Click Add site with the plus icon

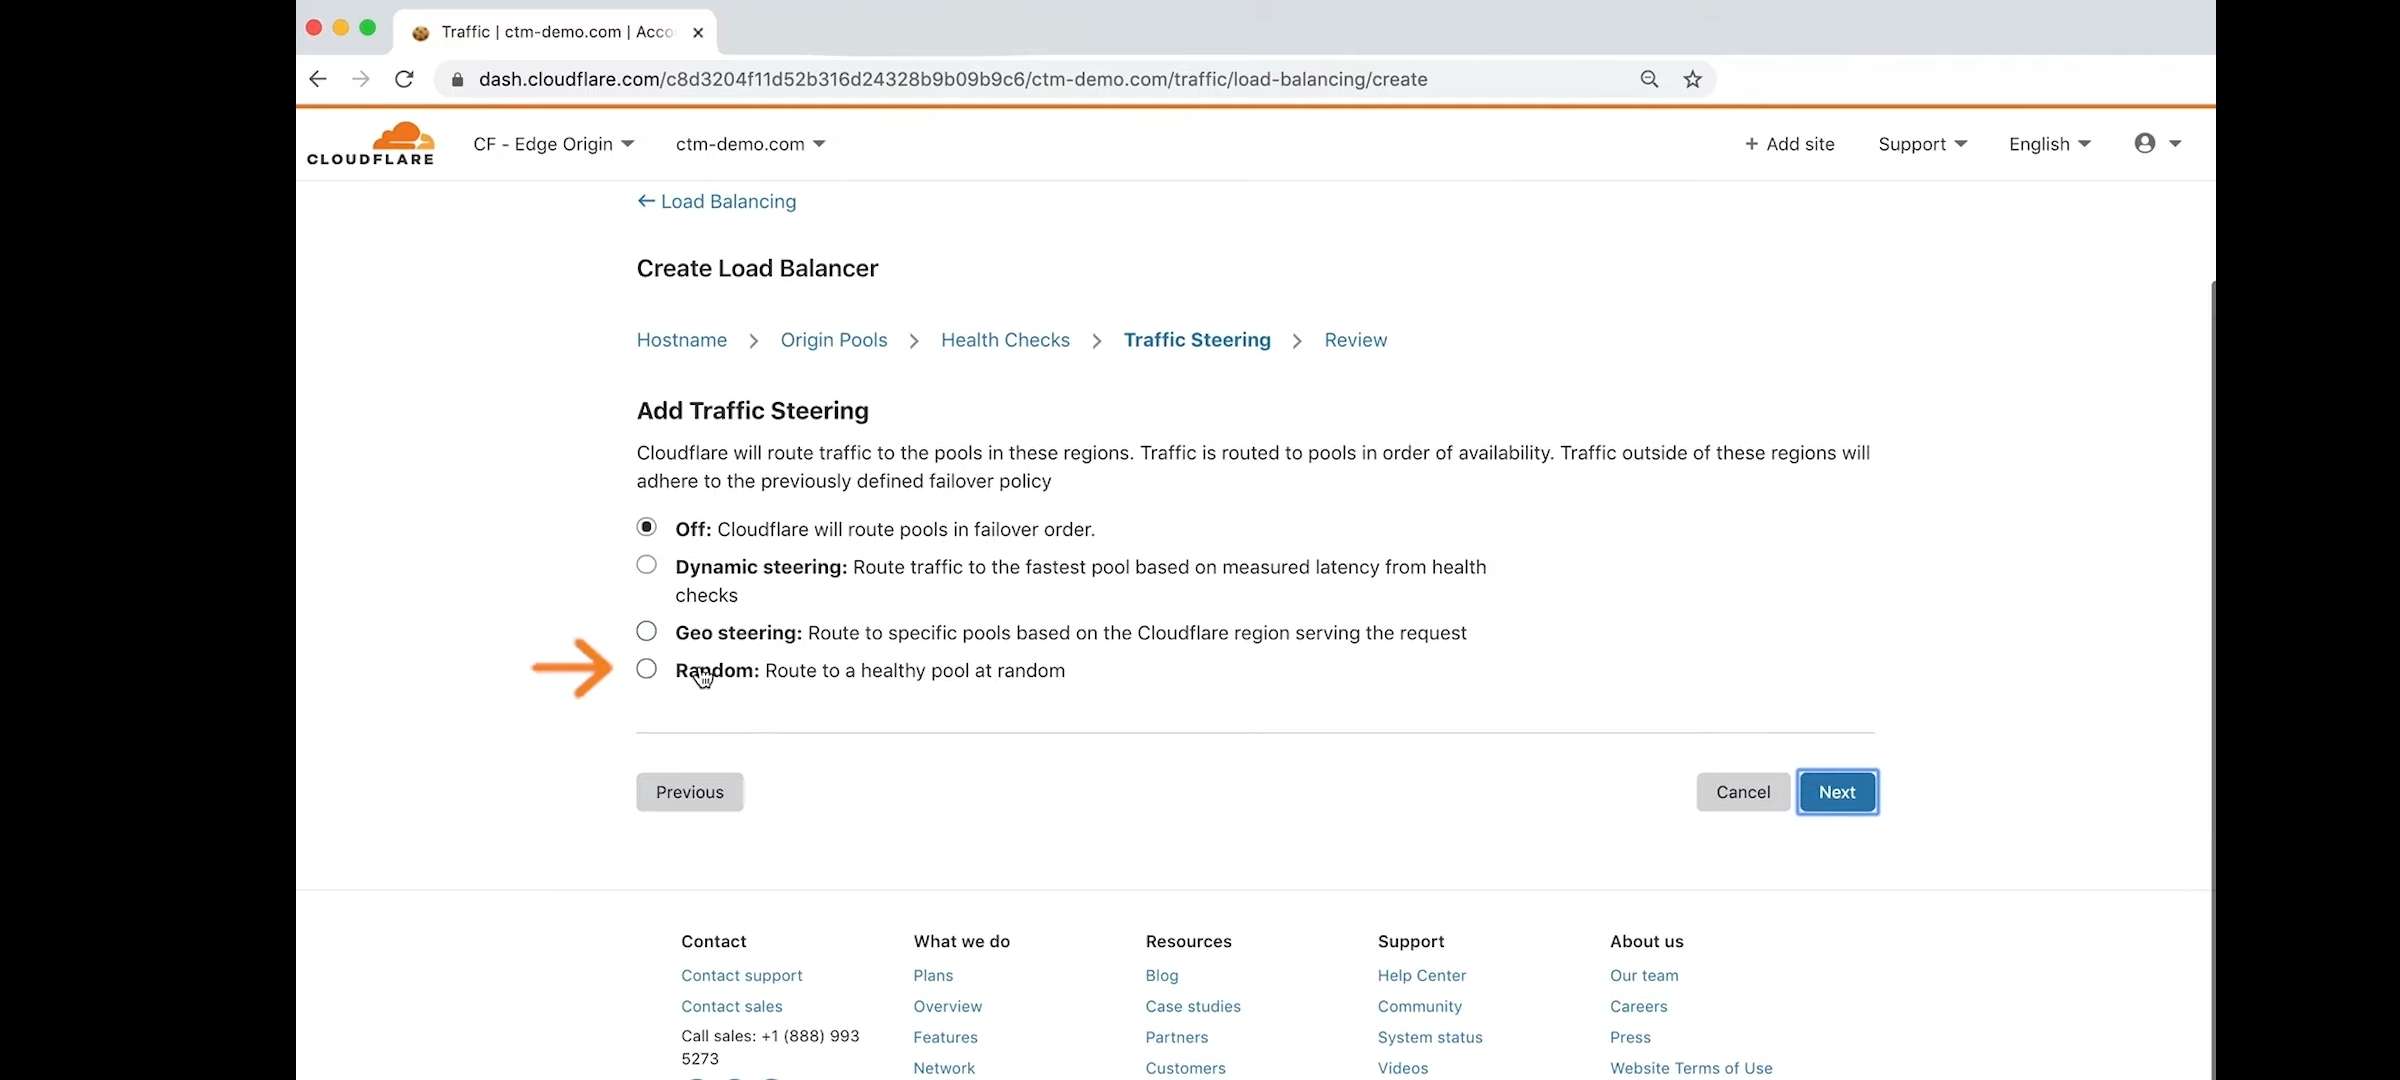click(x=1789, y=144)
